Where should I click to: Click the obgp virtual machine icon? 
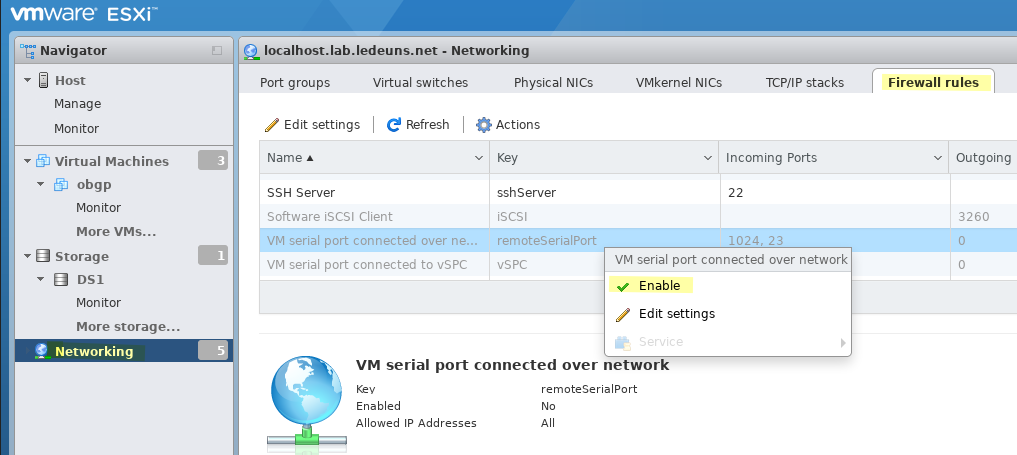coord(61,184)
